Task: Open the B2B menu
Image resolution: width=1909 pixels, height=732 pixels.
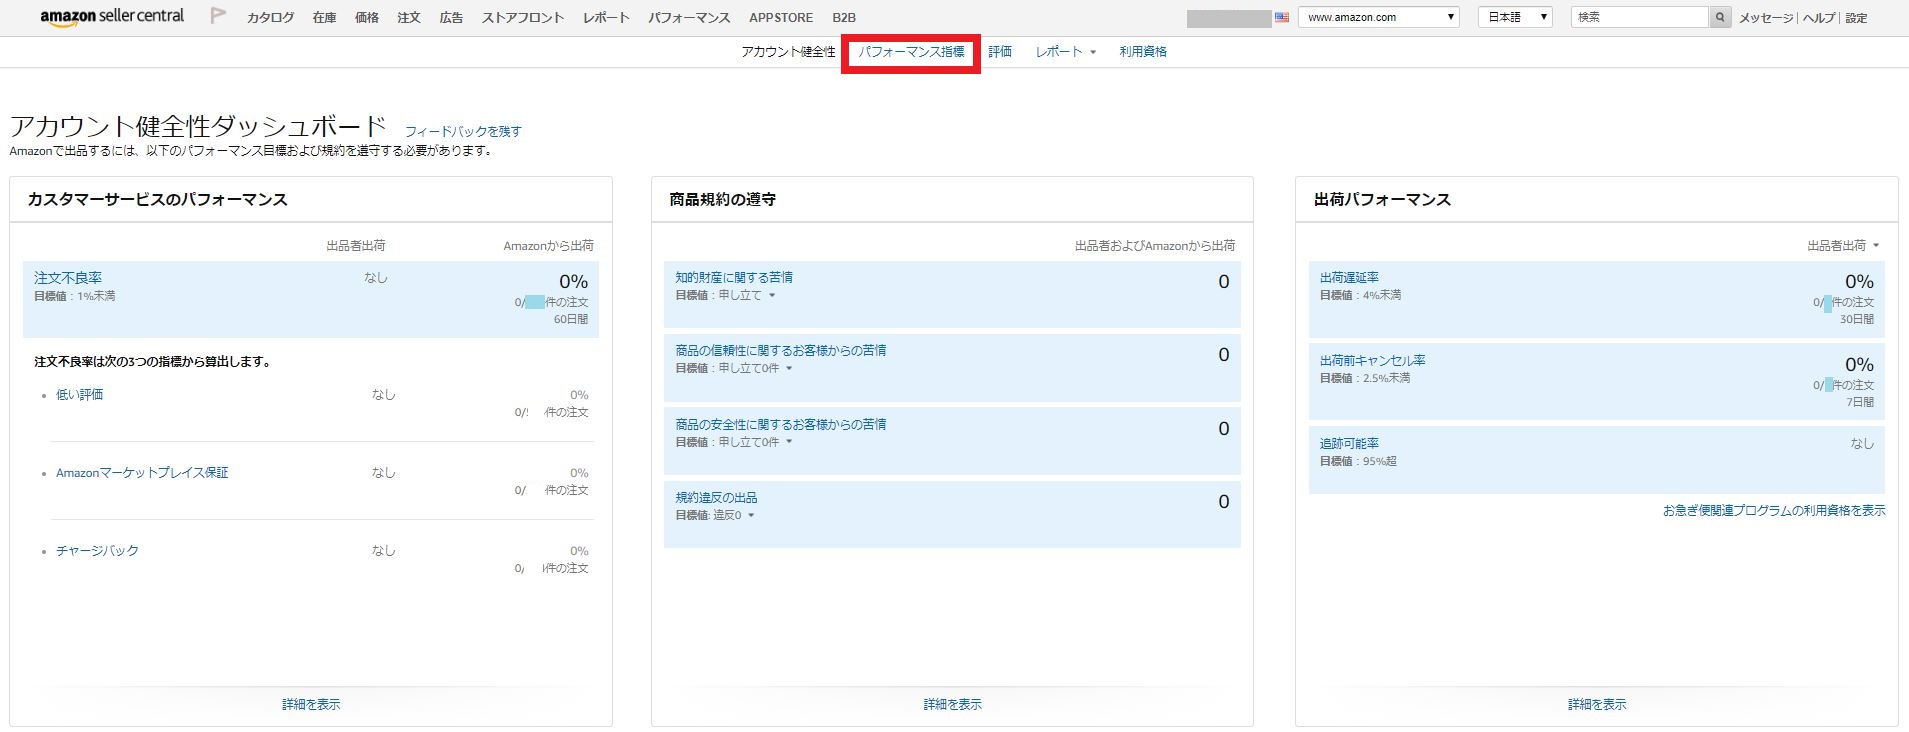Action: [x=844, y=18]
